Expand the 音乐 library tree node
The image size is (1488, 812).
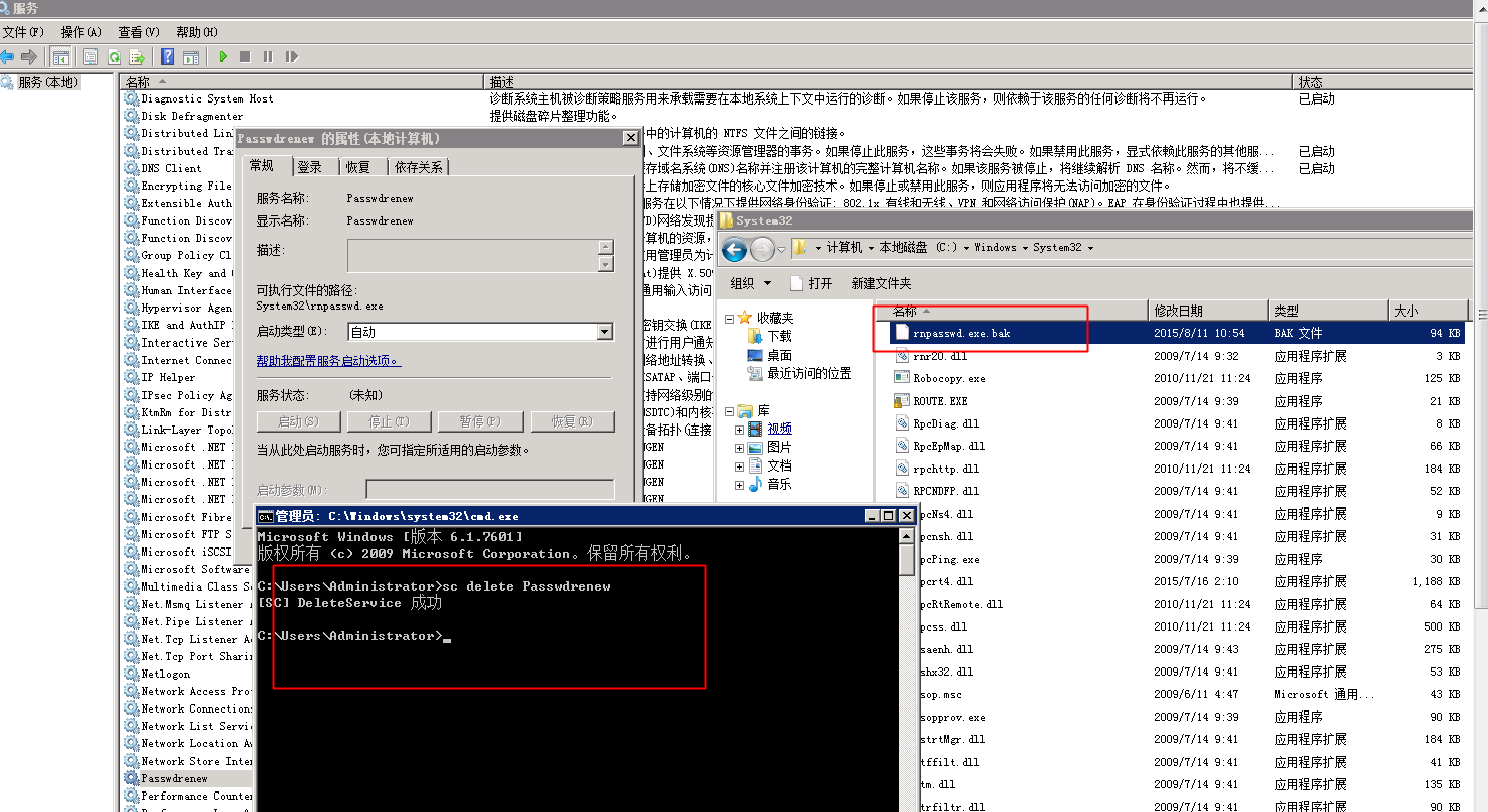click(x=740, y=485)
